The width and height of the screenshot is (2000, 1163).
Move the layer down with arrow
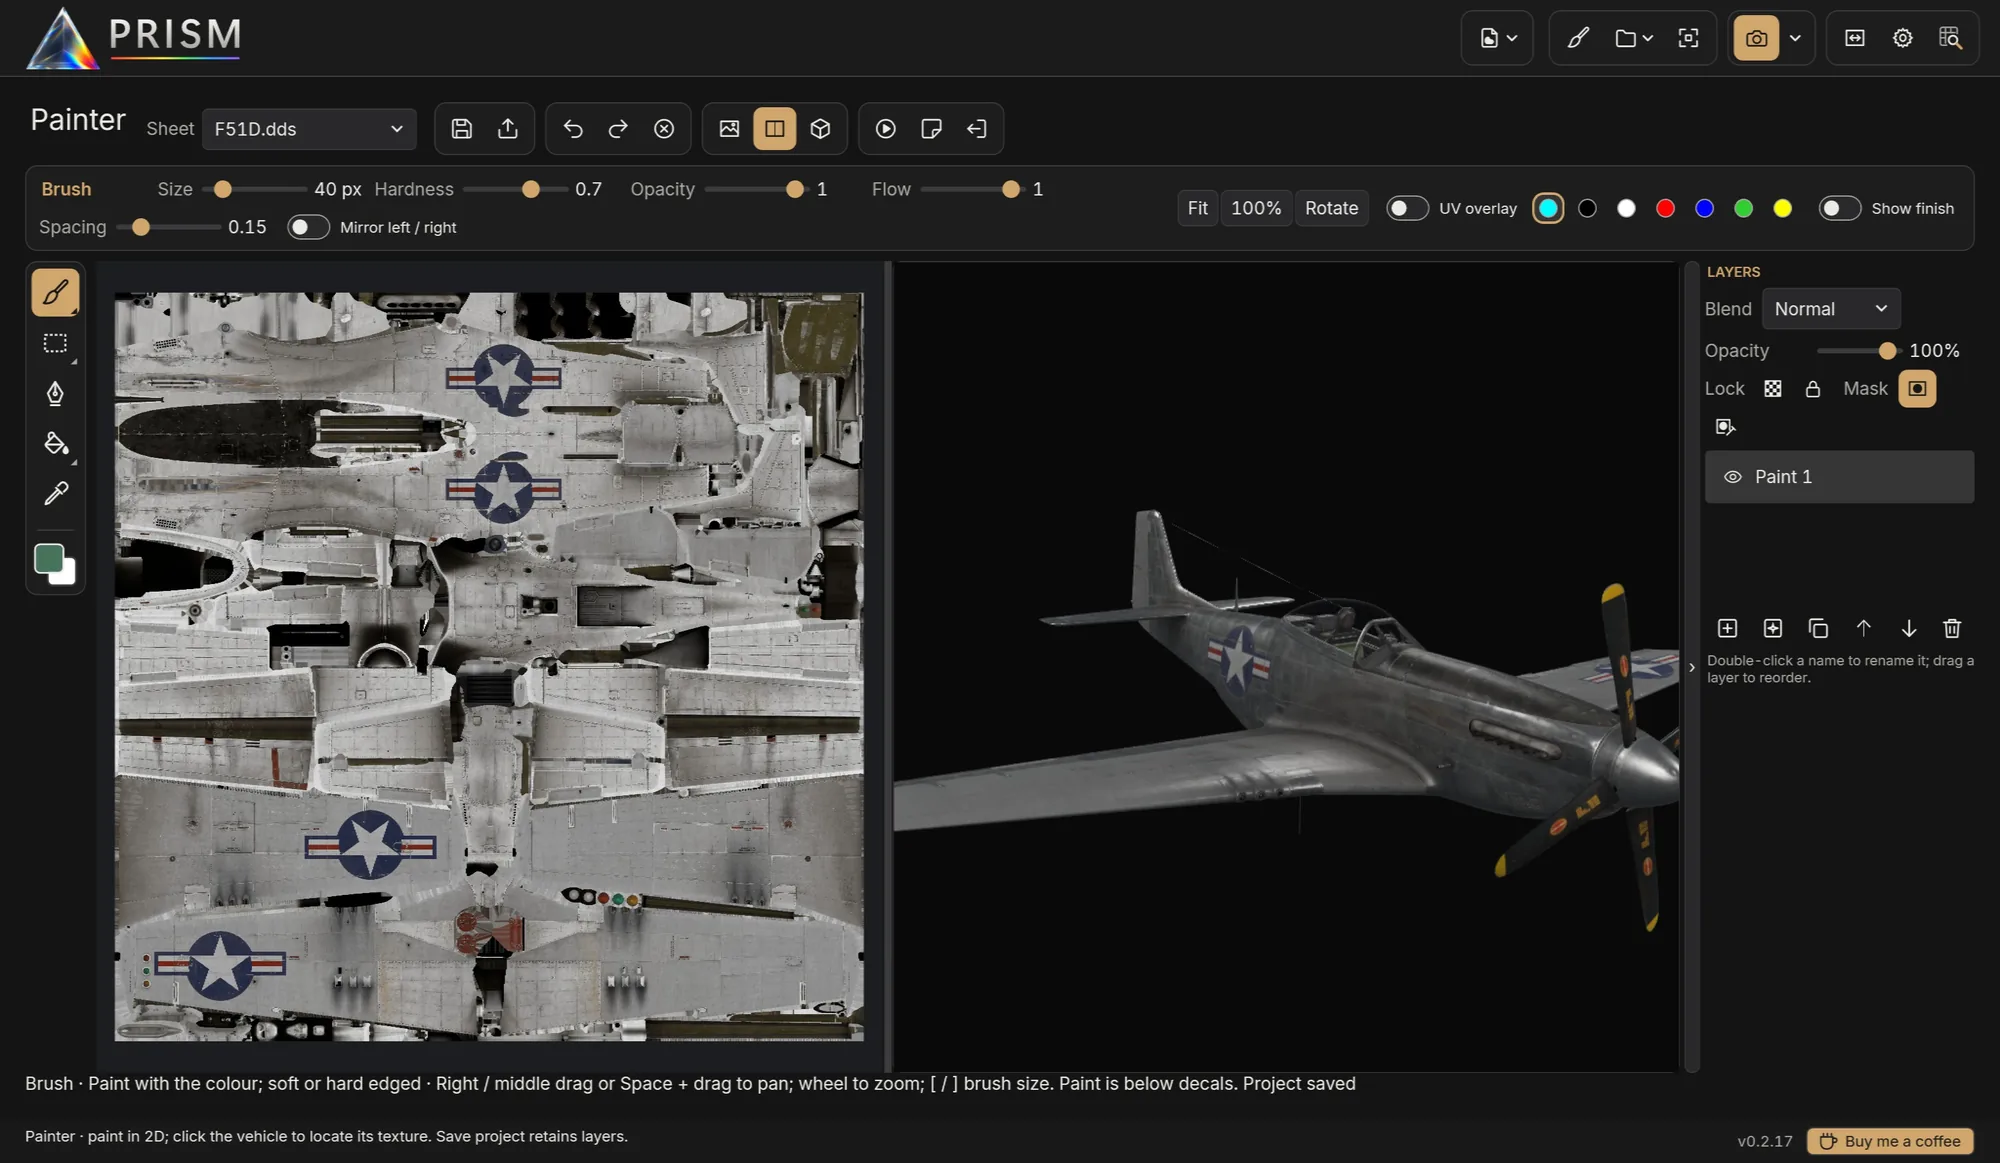[1908, 628]
